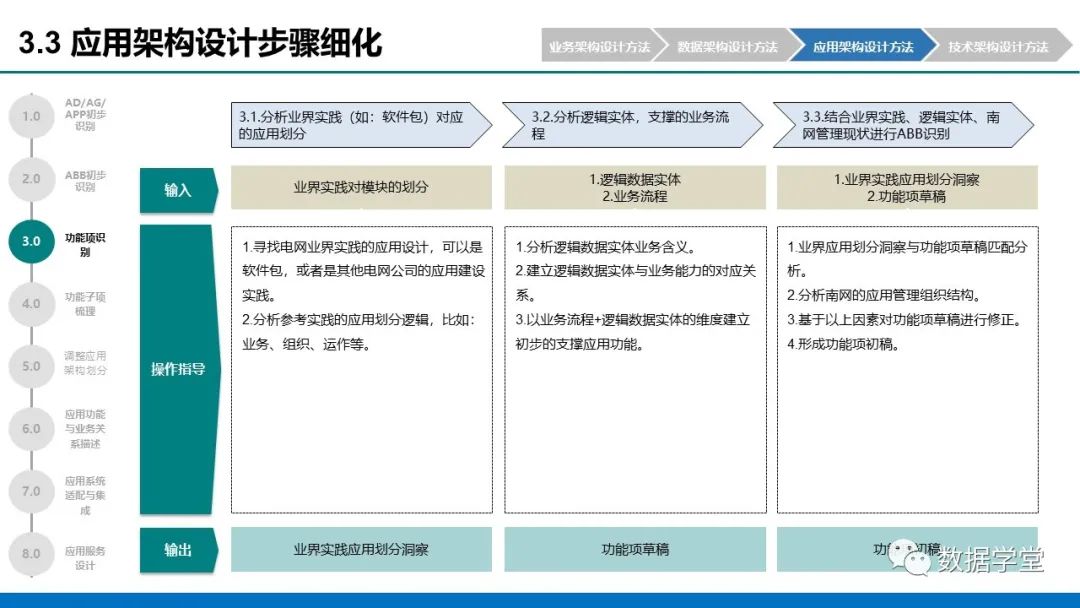This screenshot has height=608, width=1080.
Task: Click step circle 8.0 应用服务设计
Action: pyautogui.click(x=32, y=553)
